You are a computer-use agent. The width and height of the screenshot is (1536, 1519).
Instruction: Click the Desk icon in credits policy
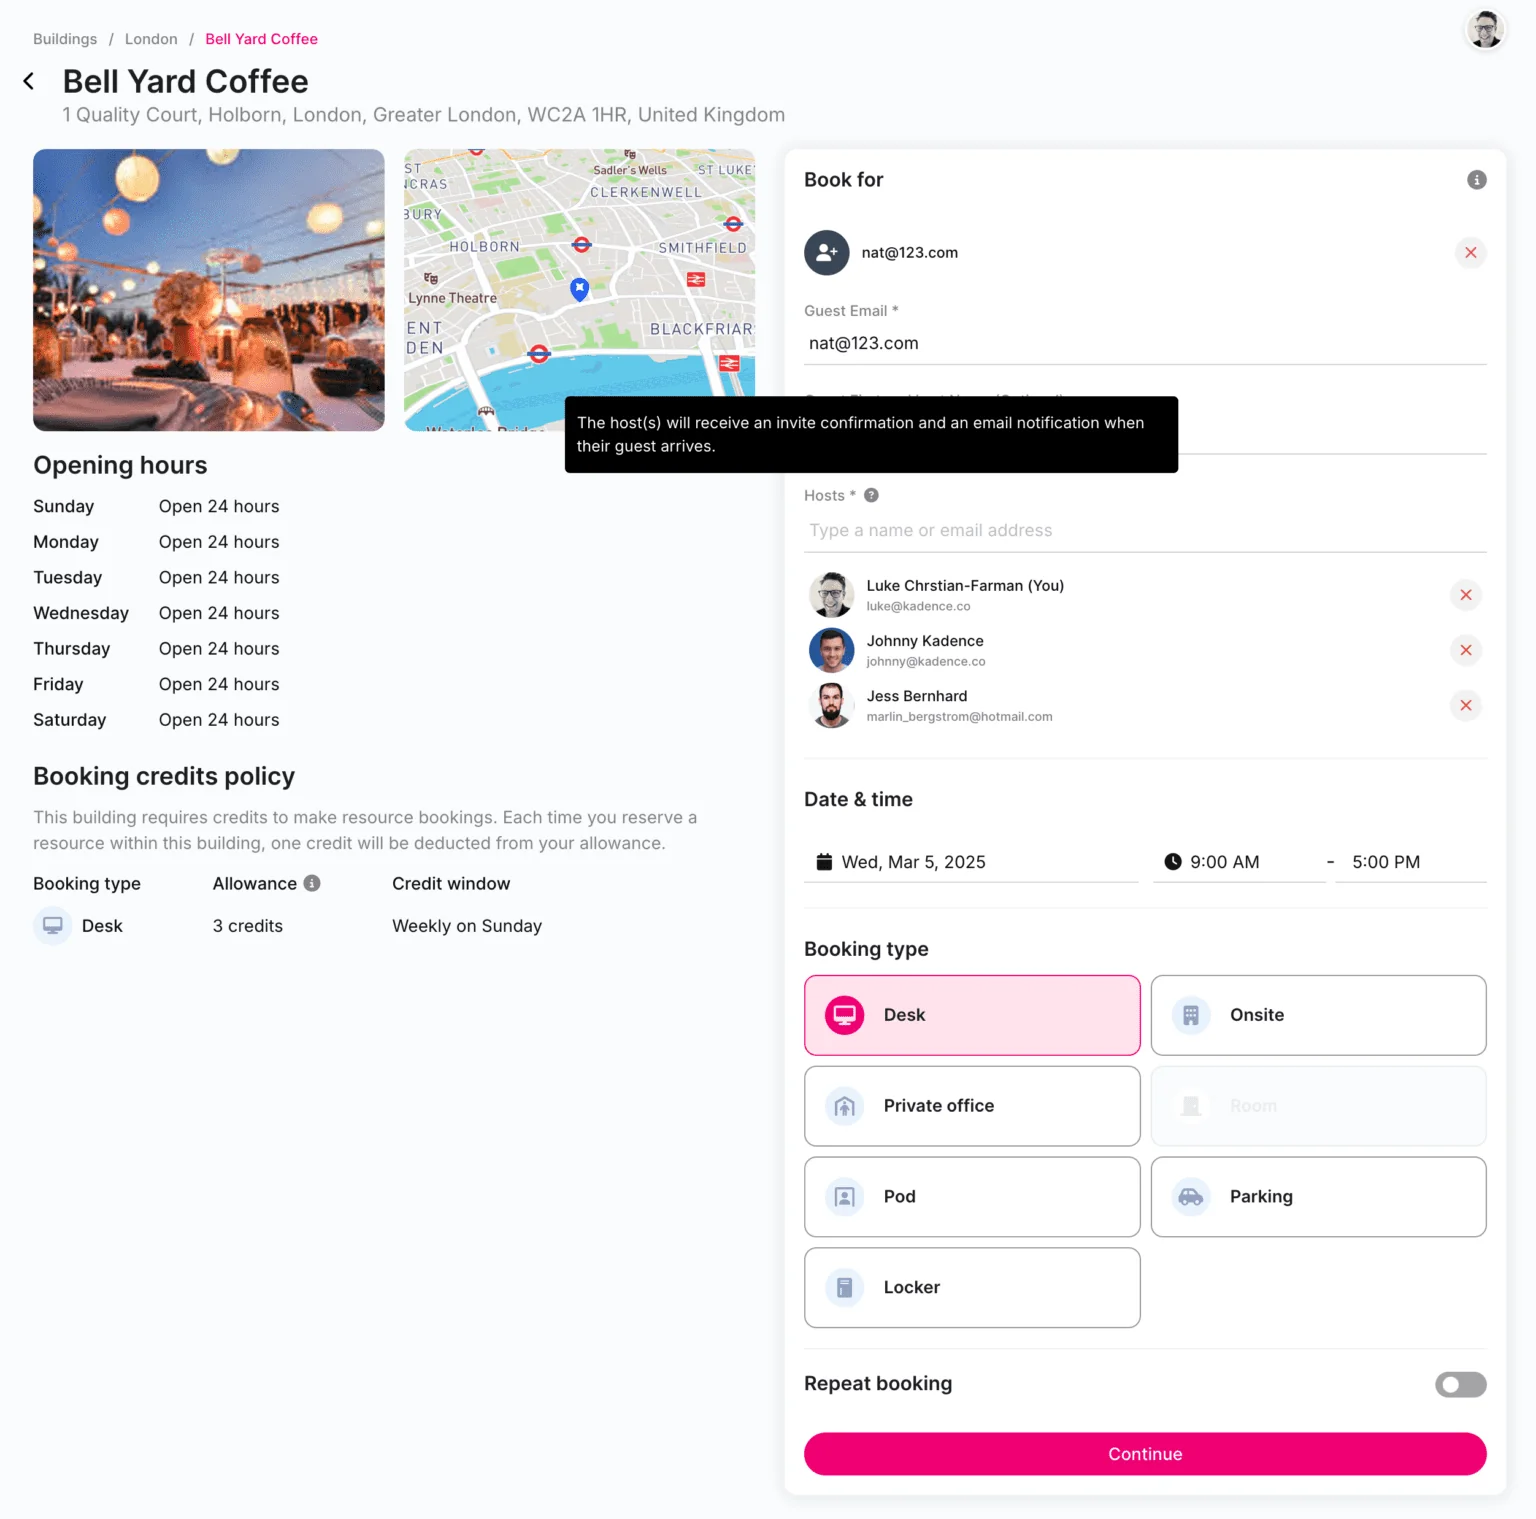[x=53, y=926]
